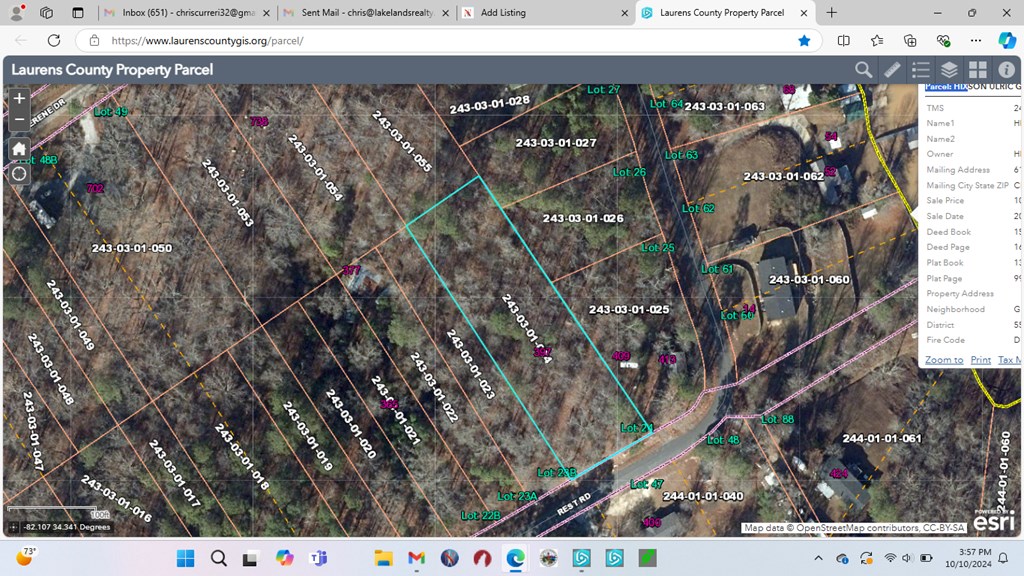The width and height of the screenshot is (1024, 576).
Task: Open the Favorites list
Action: (877, 40)
